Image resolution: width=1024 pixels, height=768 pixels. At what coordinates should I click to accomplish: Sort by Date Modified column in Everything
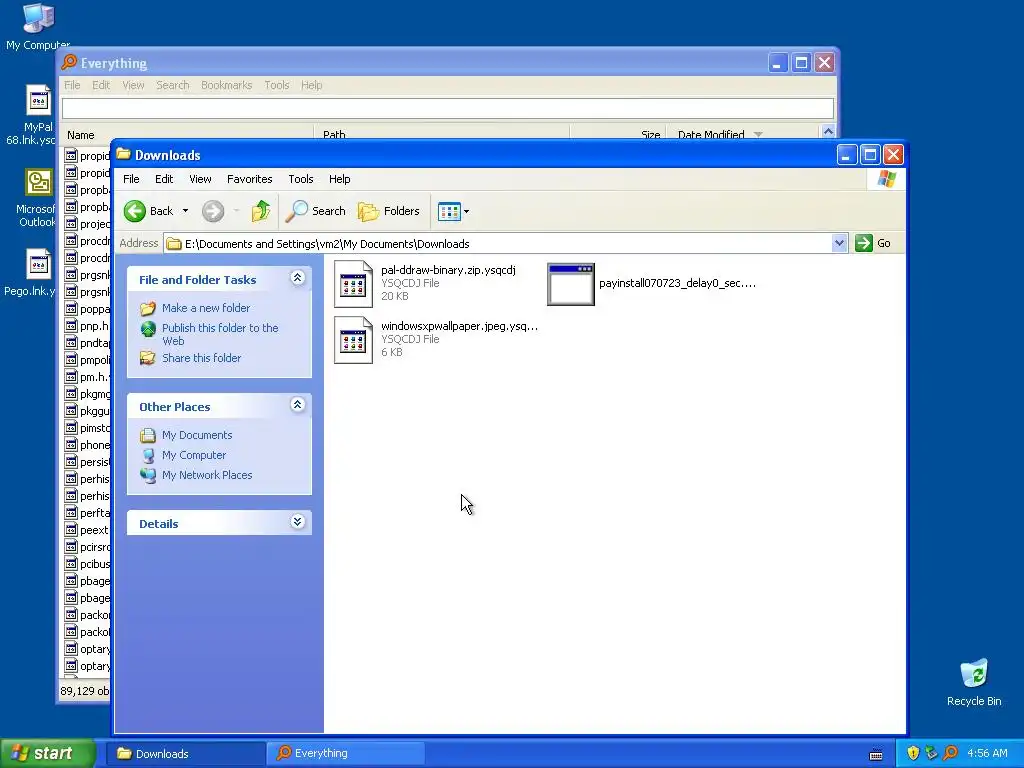[x=742, y=133]
